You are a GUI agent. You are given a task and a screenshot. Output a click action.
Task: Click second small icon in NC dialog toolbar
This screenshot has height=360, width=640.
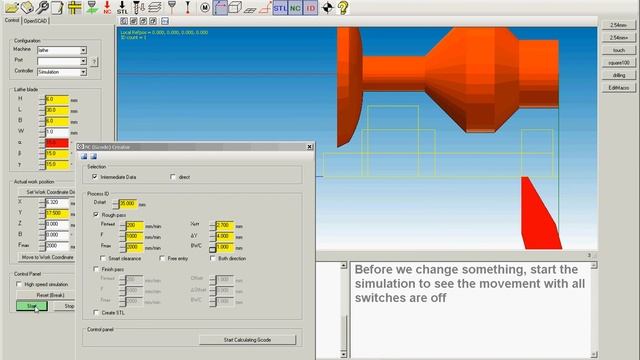pos(93,156)
